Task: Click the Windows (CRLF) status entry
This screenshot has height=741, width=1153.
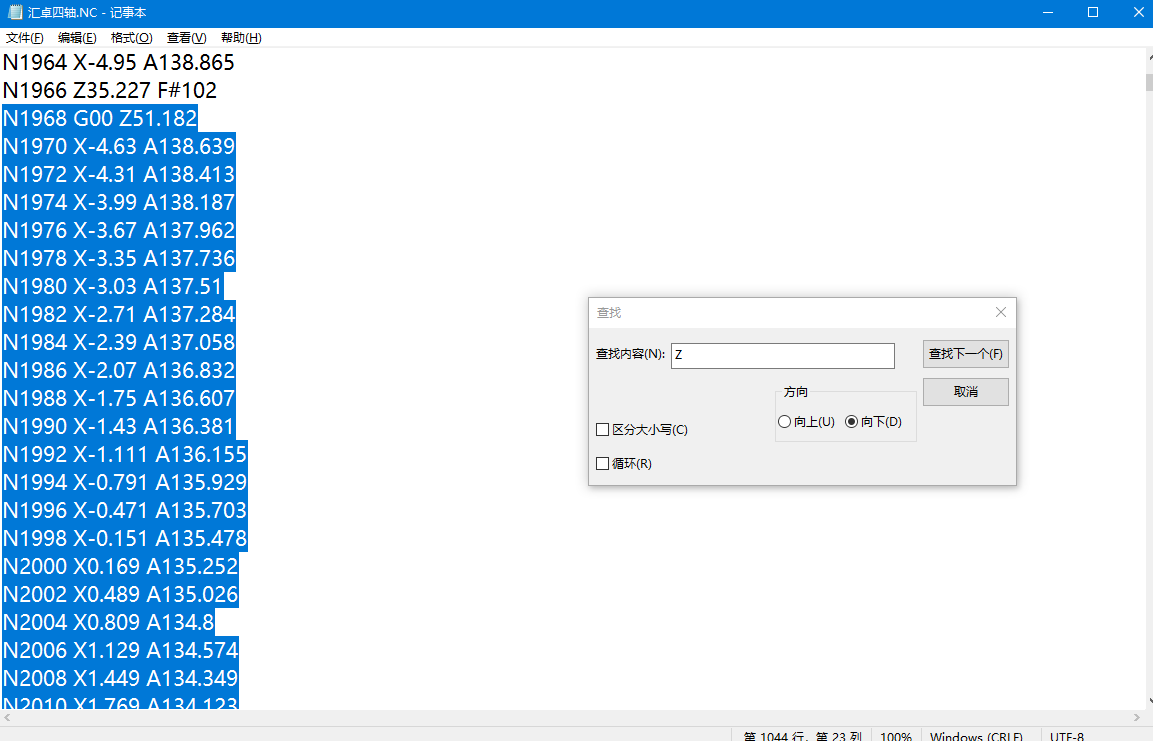Action: (x=976, y=735)
